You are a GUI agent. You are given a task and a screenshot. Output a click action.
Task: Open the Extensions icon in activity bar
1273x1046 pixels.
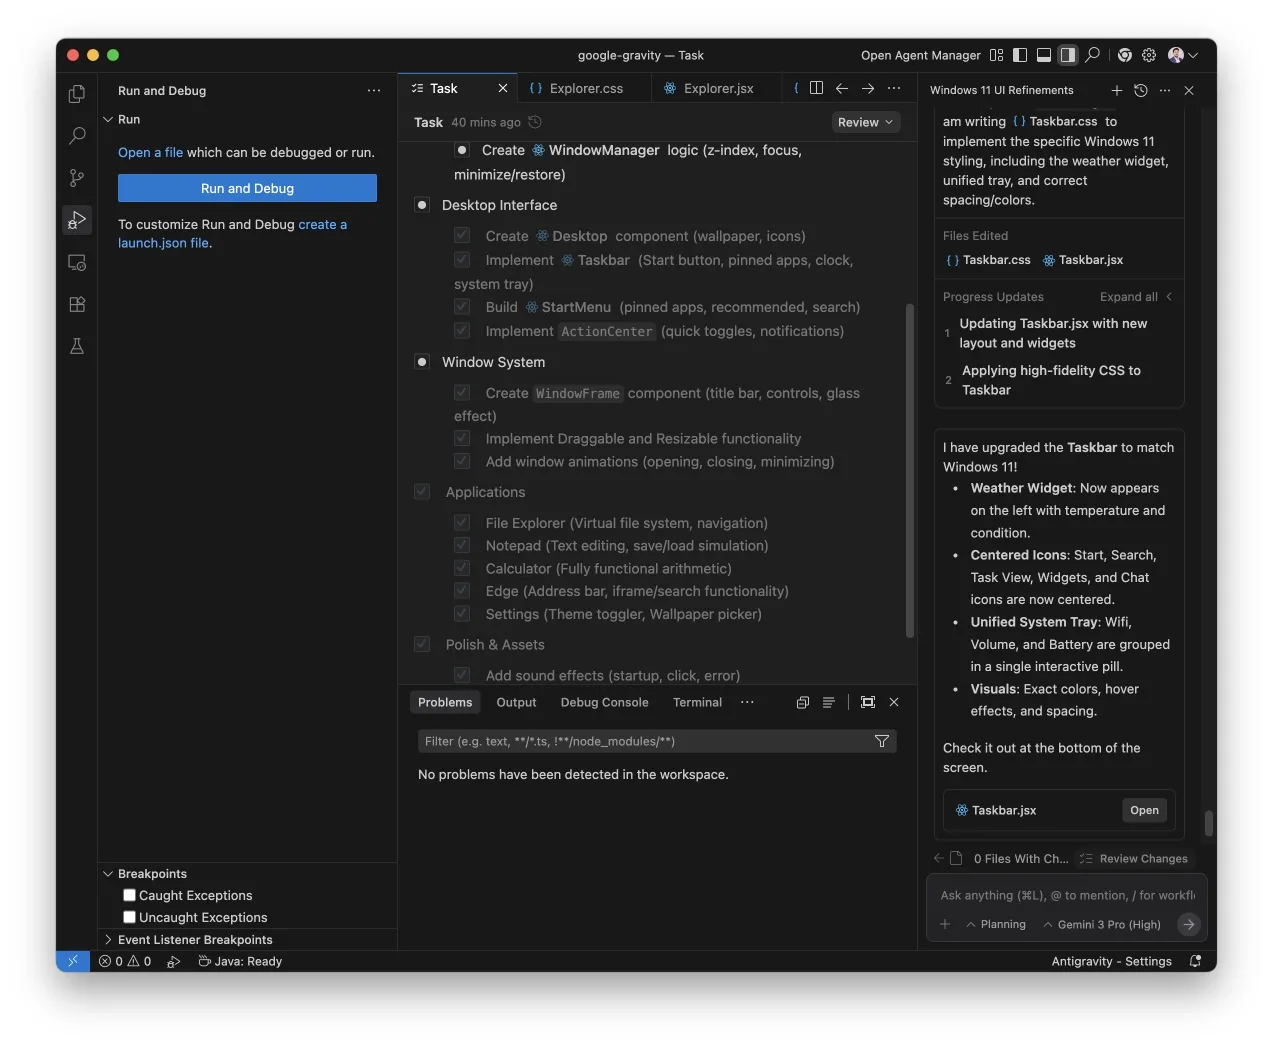coord(77,304)
